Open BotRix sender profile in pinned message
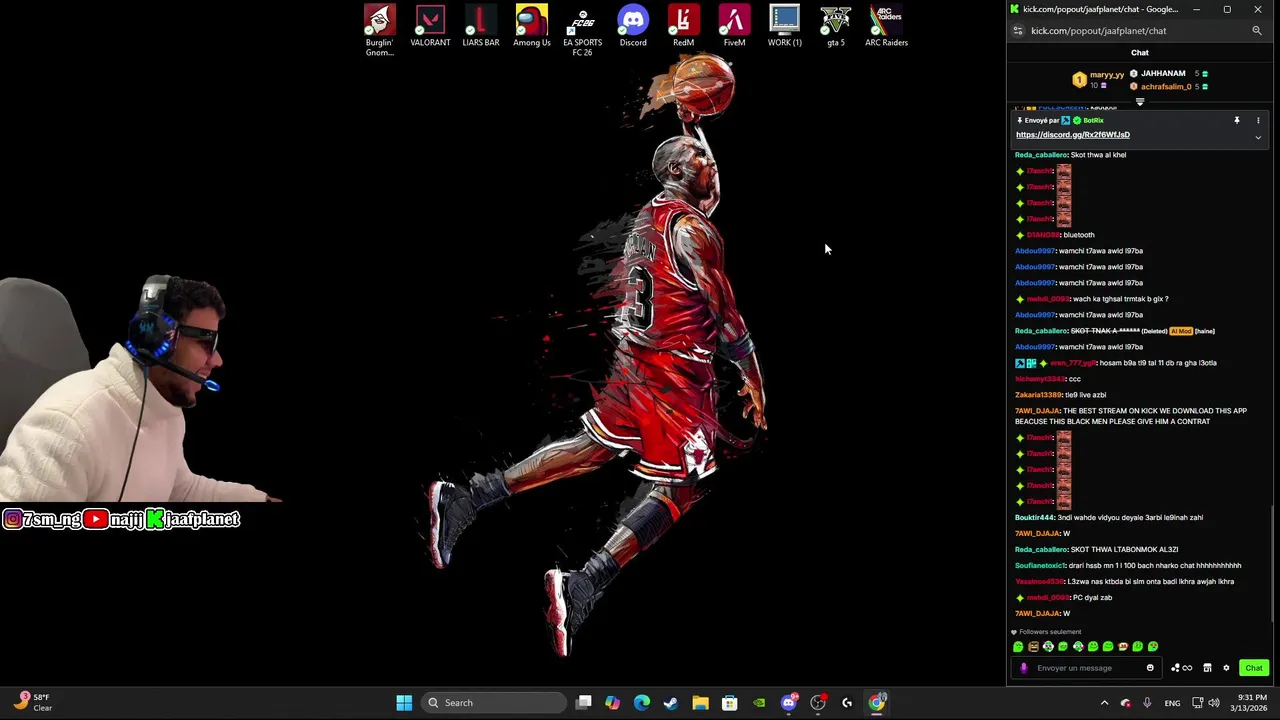The height and width of the screenshot is (720, 1280). (x=1093, y=120)
